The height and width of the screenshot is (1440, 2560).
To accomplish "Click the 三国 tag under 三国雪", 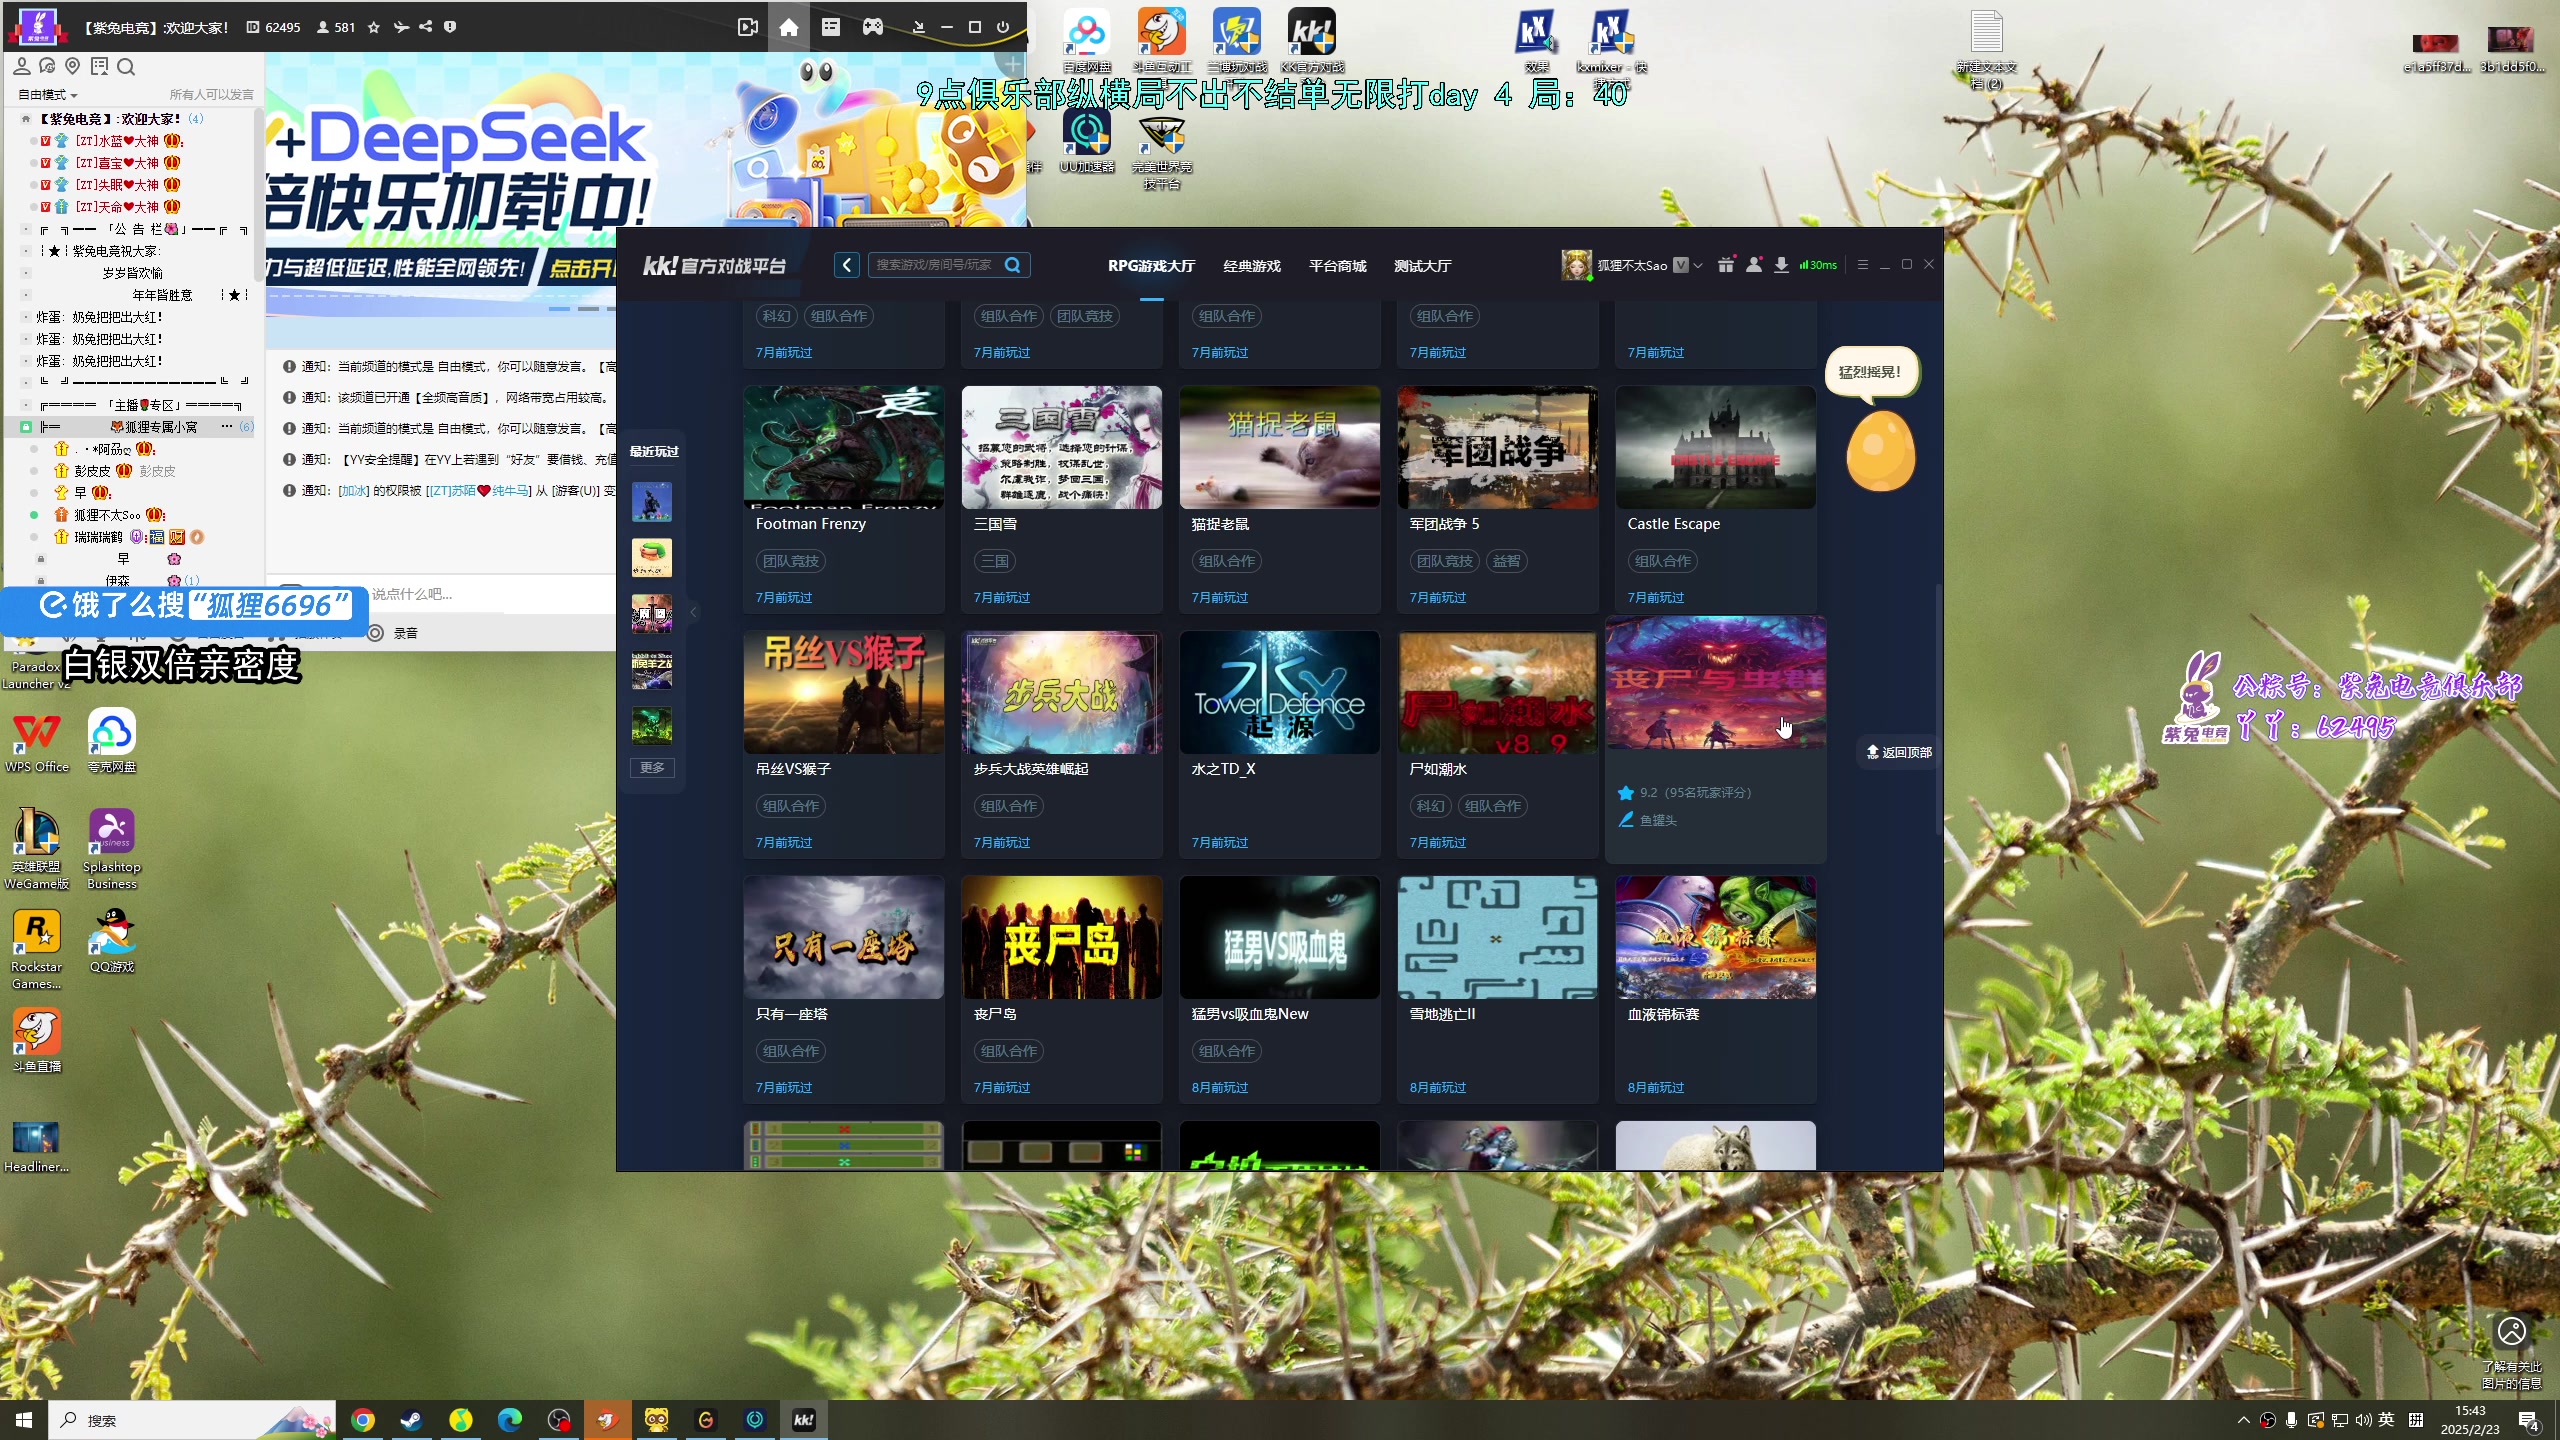I will pos(994,561).
